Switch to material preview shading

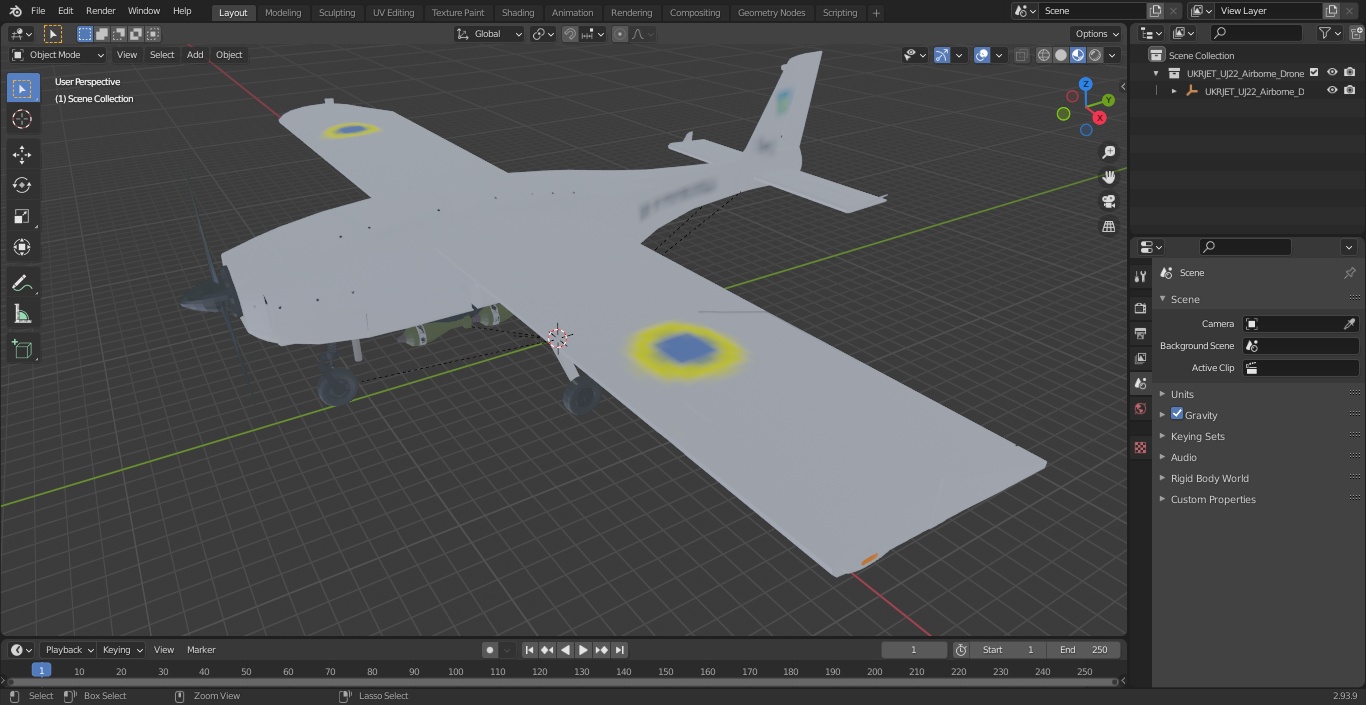click(1078, 55)
